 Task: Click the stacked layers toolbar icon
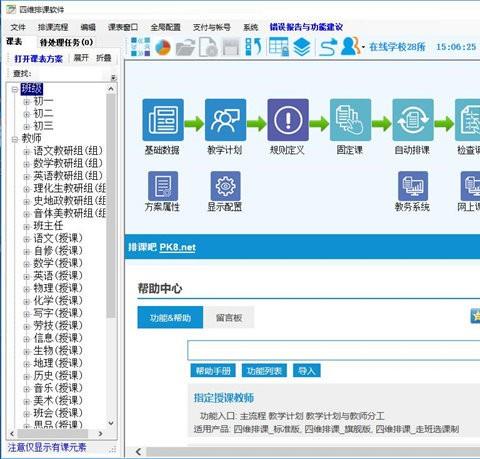302,47
